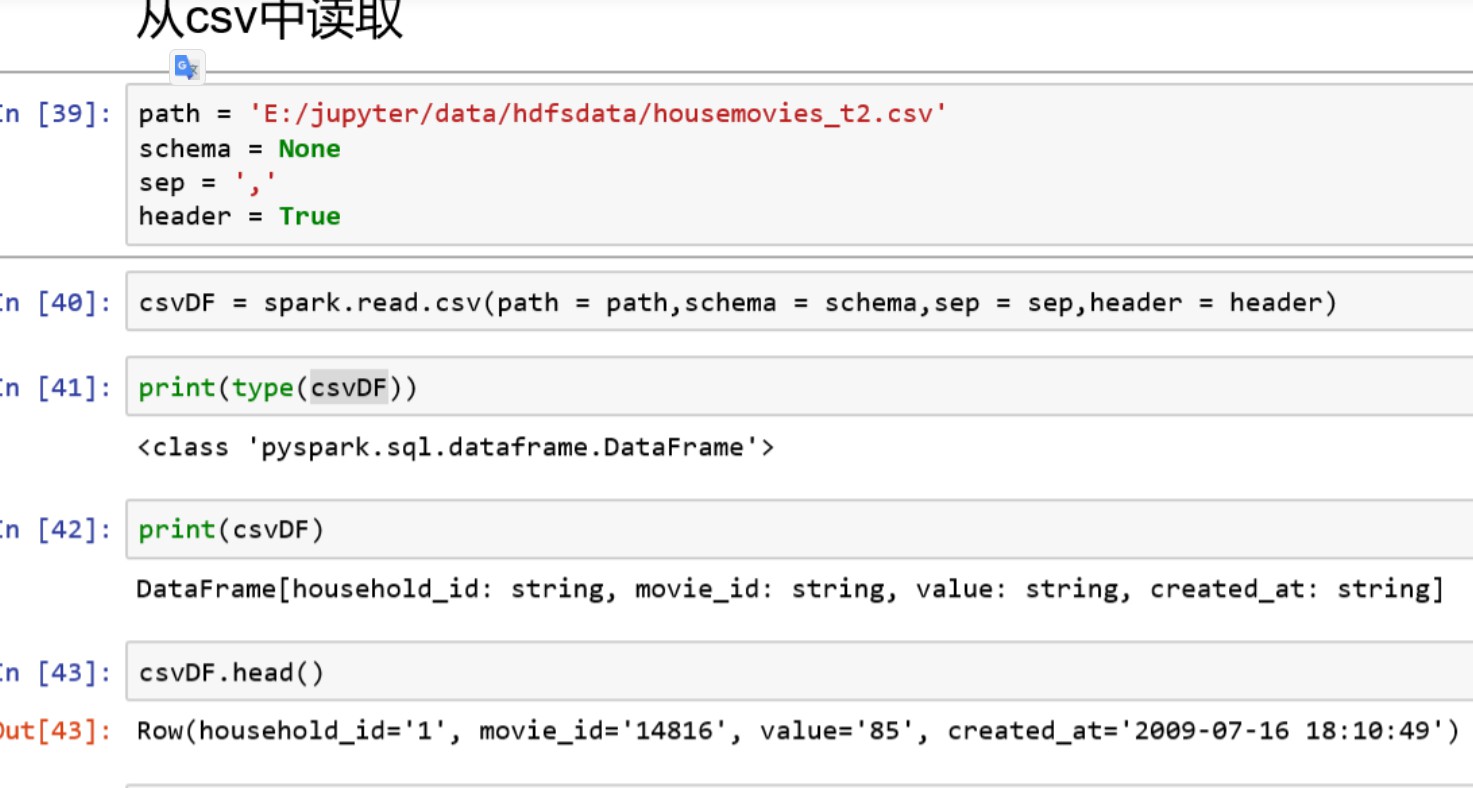The width and height of the screenshot is (1473, 788).
Task: Click the print(csvDF) code cell
Action: 232,530
